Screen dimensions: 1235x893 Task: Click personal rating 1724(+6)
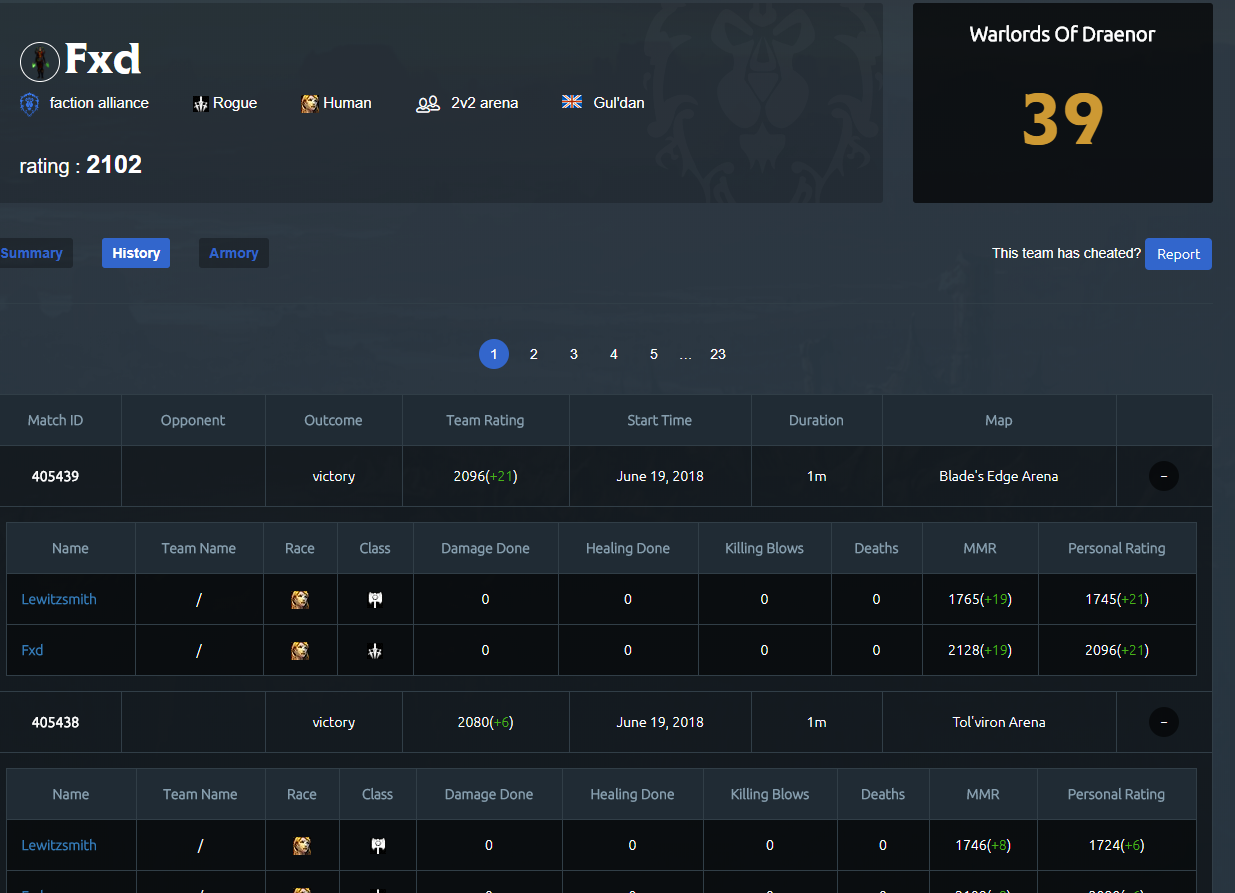point(1116,845)
